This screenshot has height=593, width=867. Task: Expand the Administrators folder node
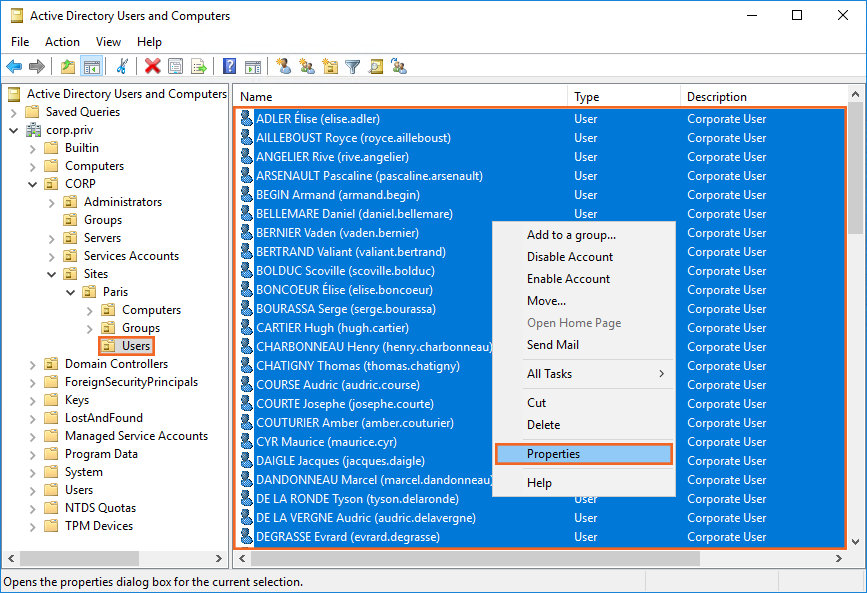[51, 202]
